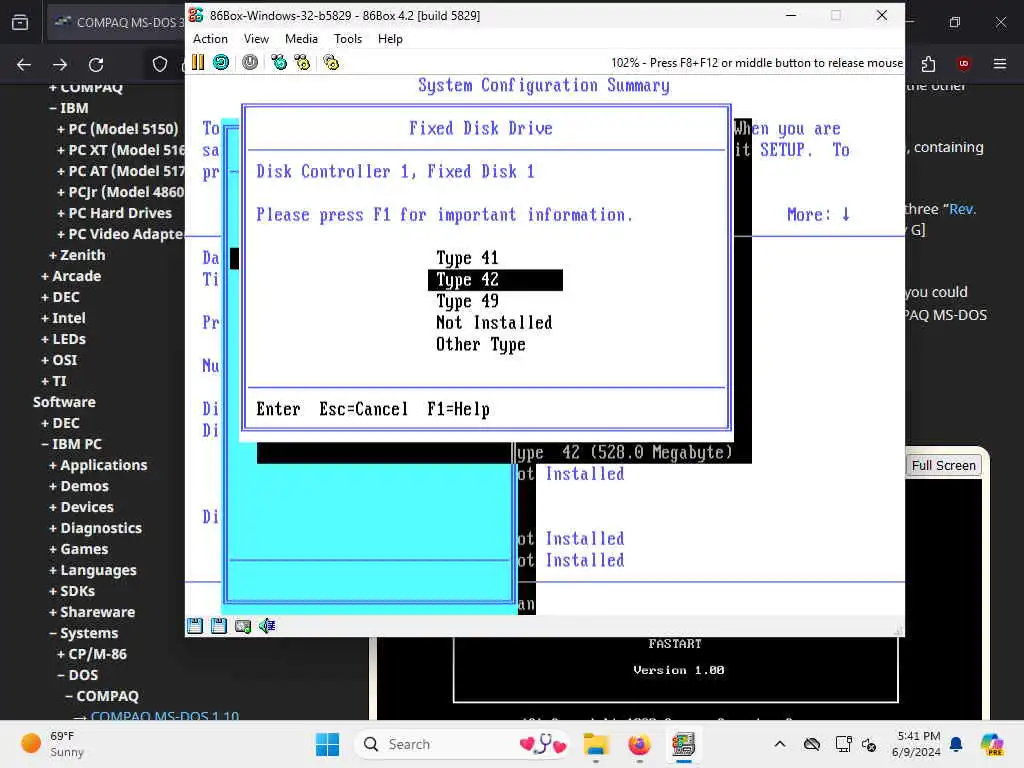Follow the "Rev." link in article

point(963,209)
